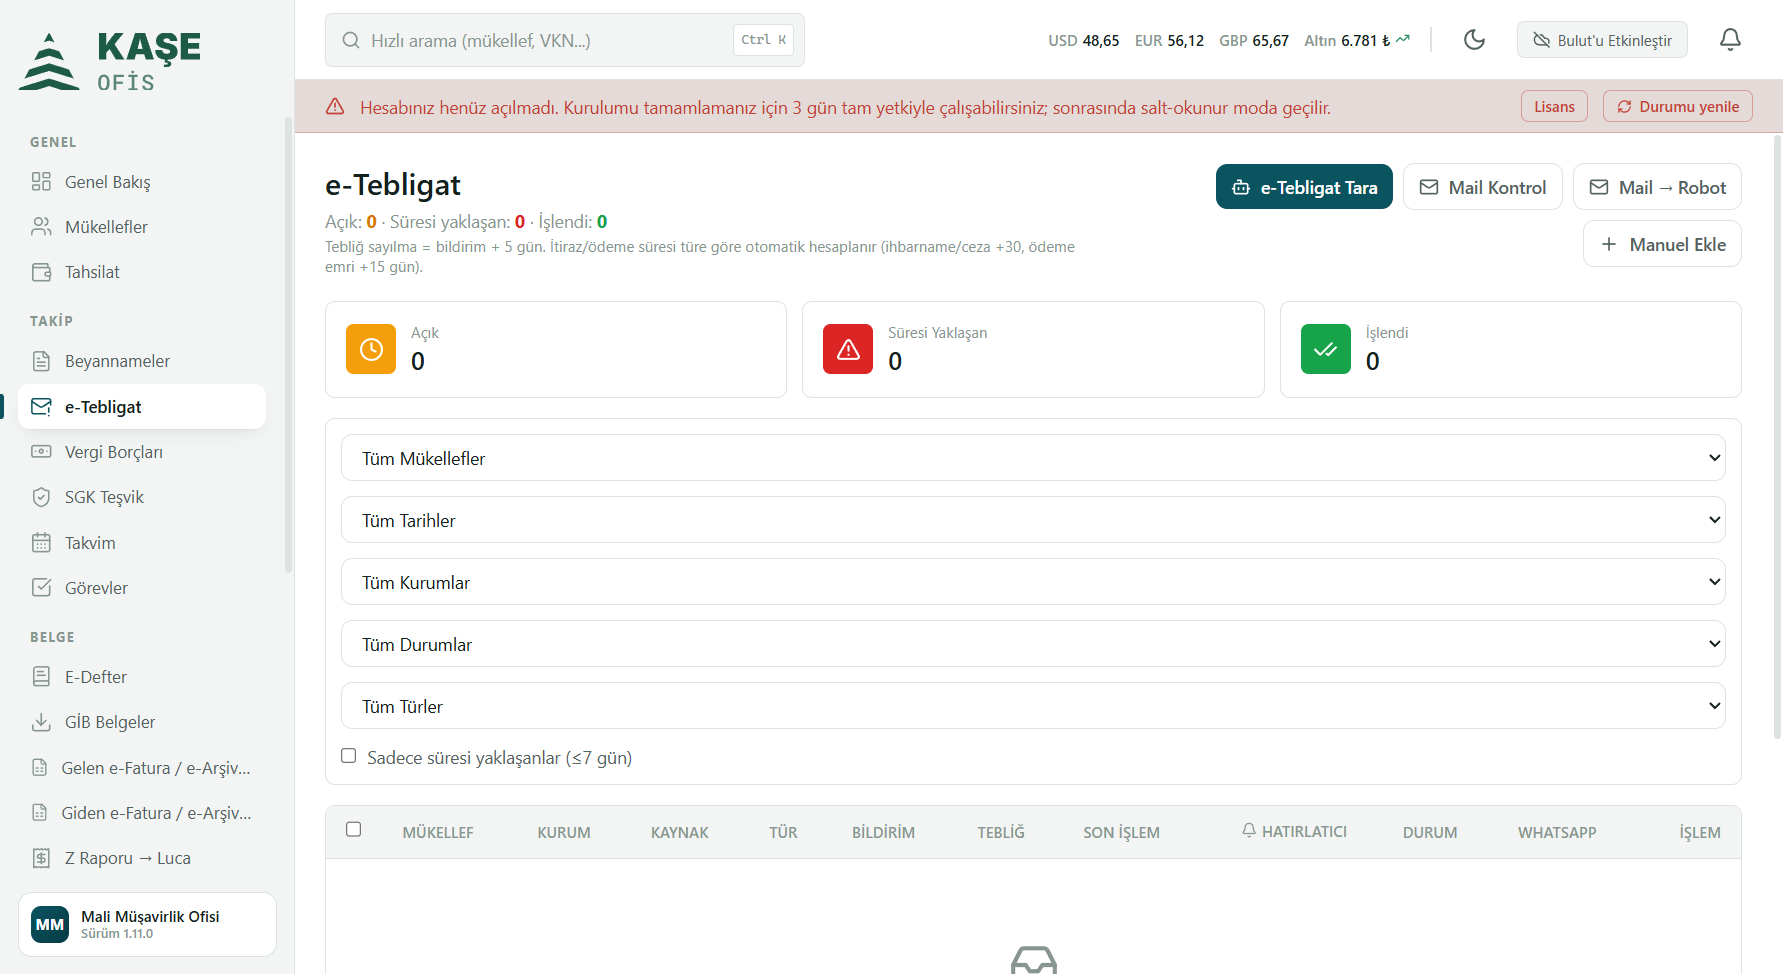
Task: Click the gold price trend arrow icon
Action: click(x=1403, y=40)
